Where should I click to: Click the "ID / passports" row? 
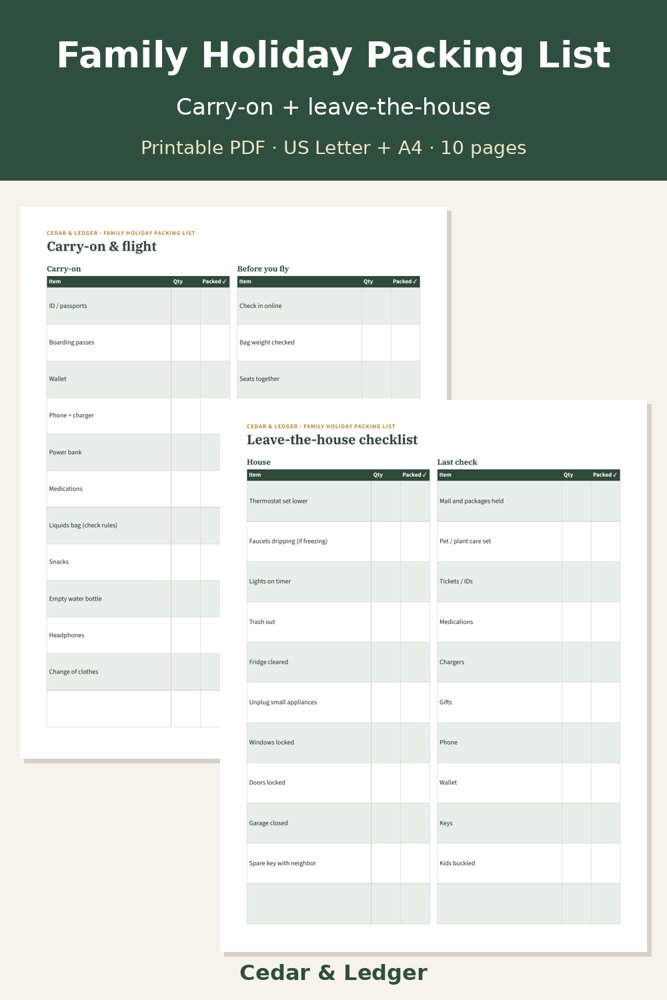pos(138,306)
